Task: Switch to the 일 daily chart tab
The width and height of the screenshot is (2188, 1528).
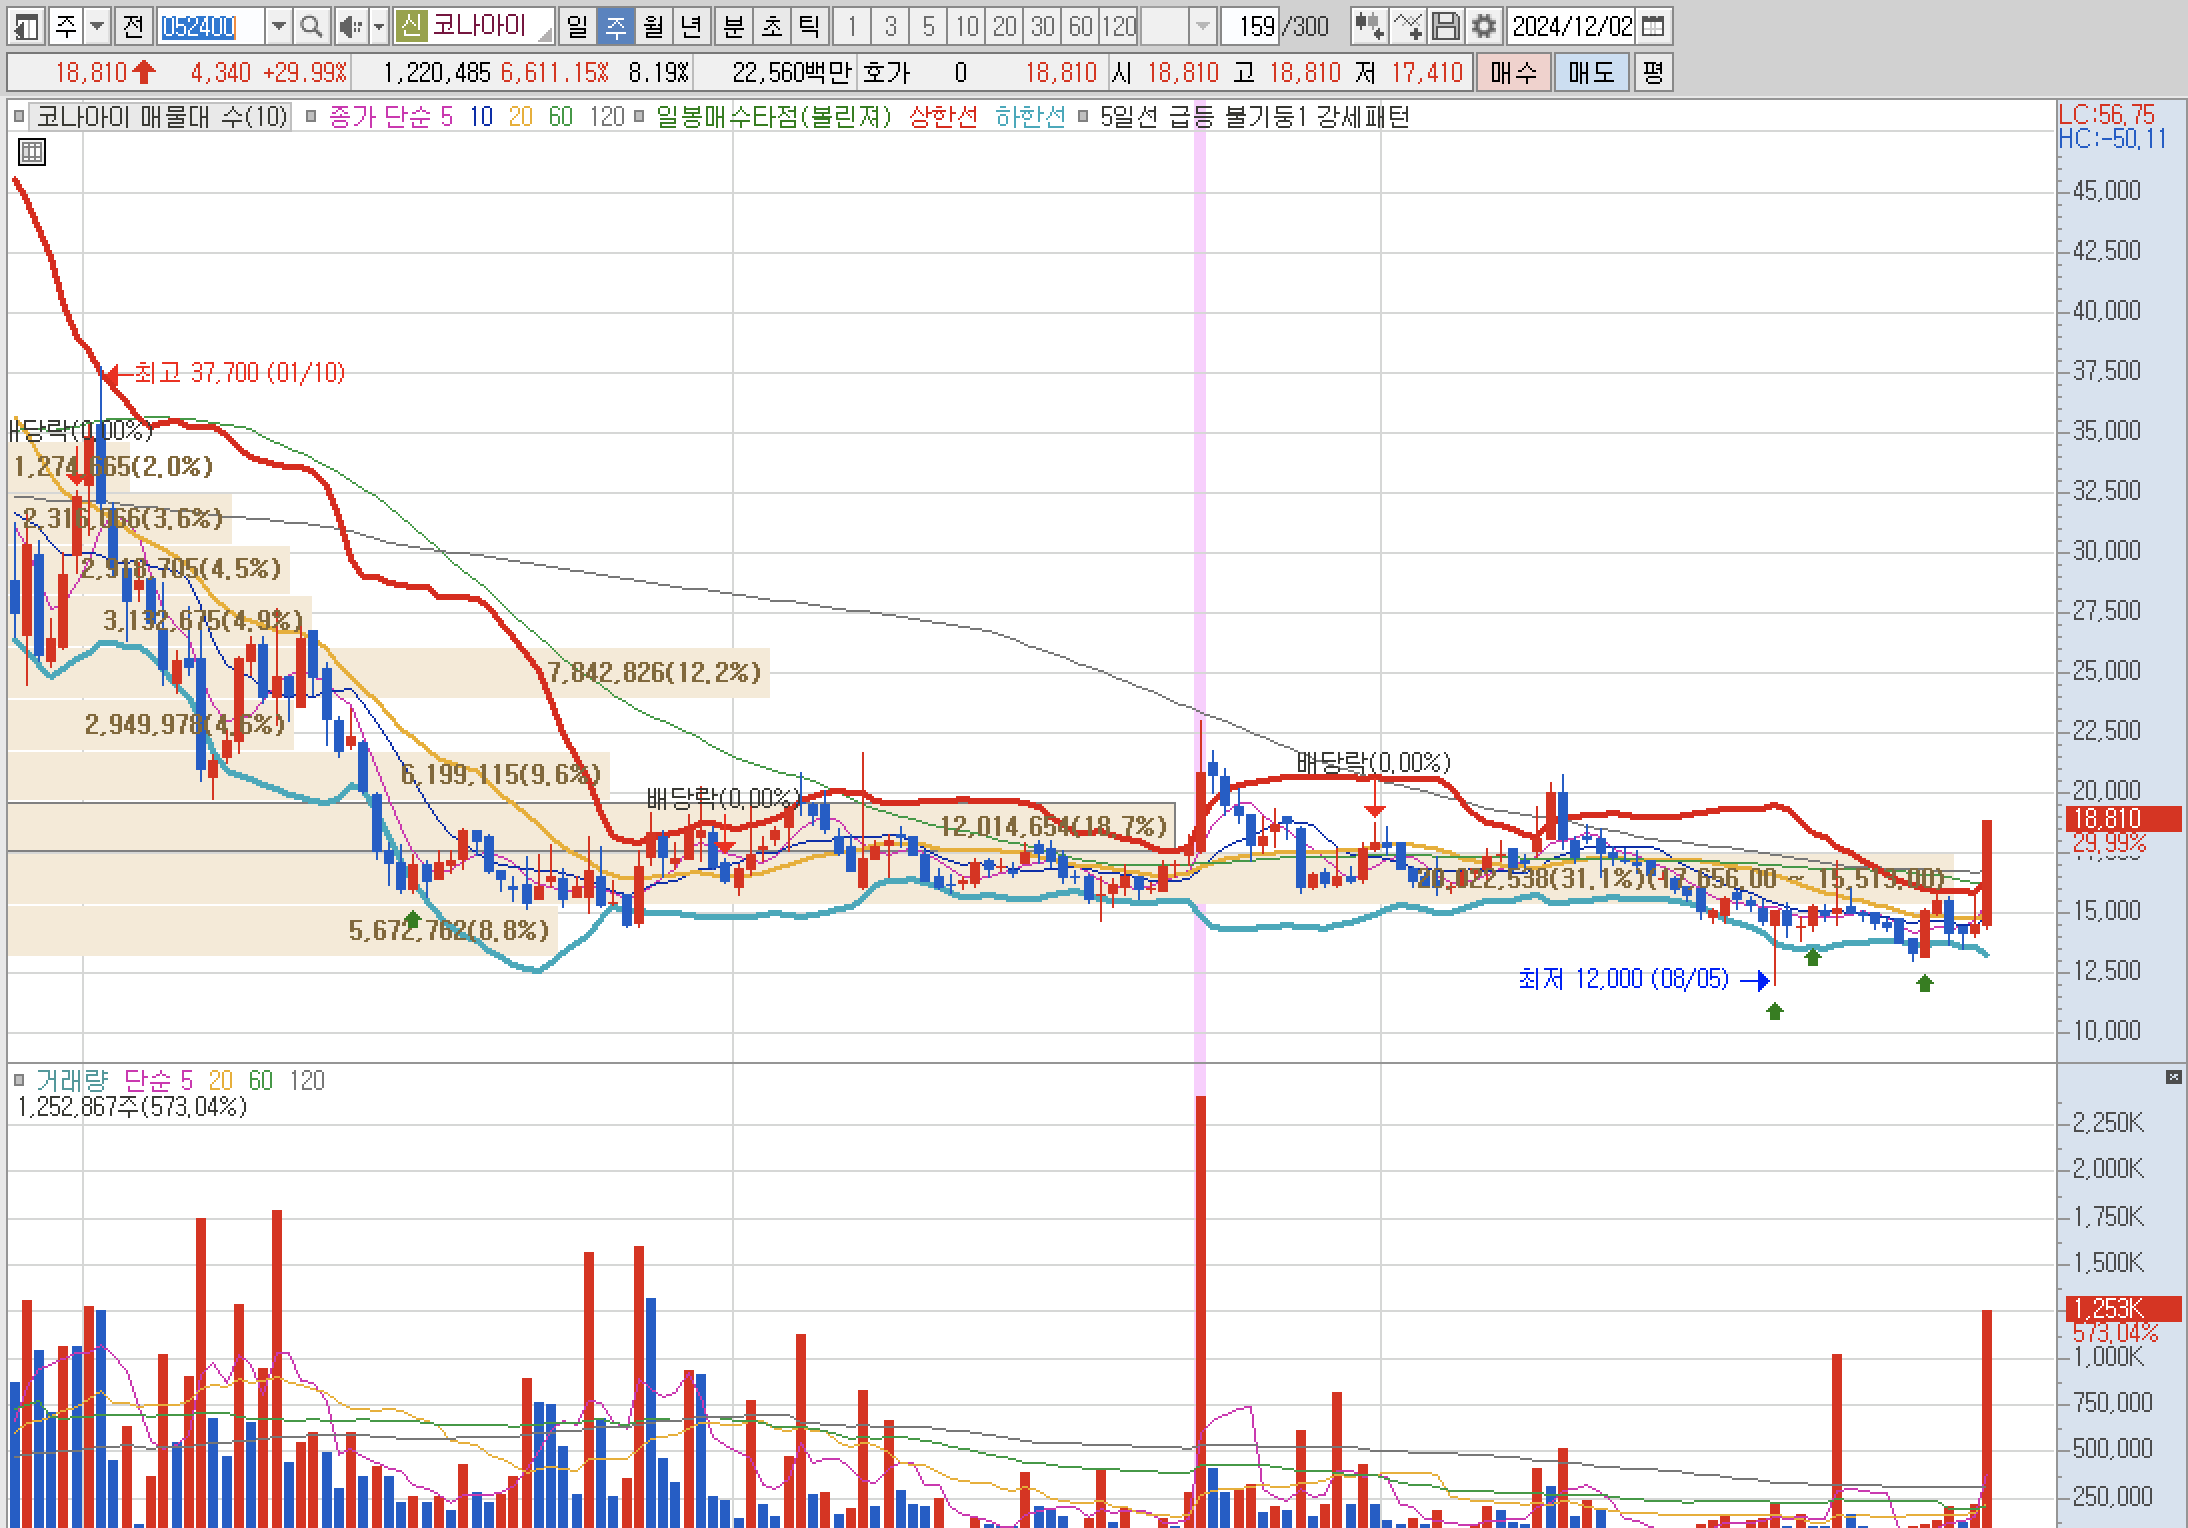Action: pos(577,27)
